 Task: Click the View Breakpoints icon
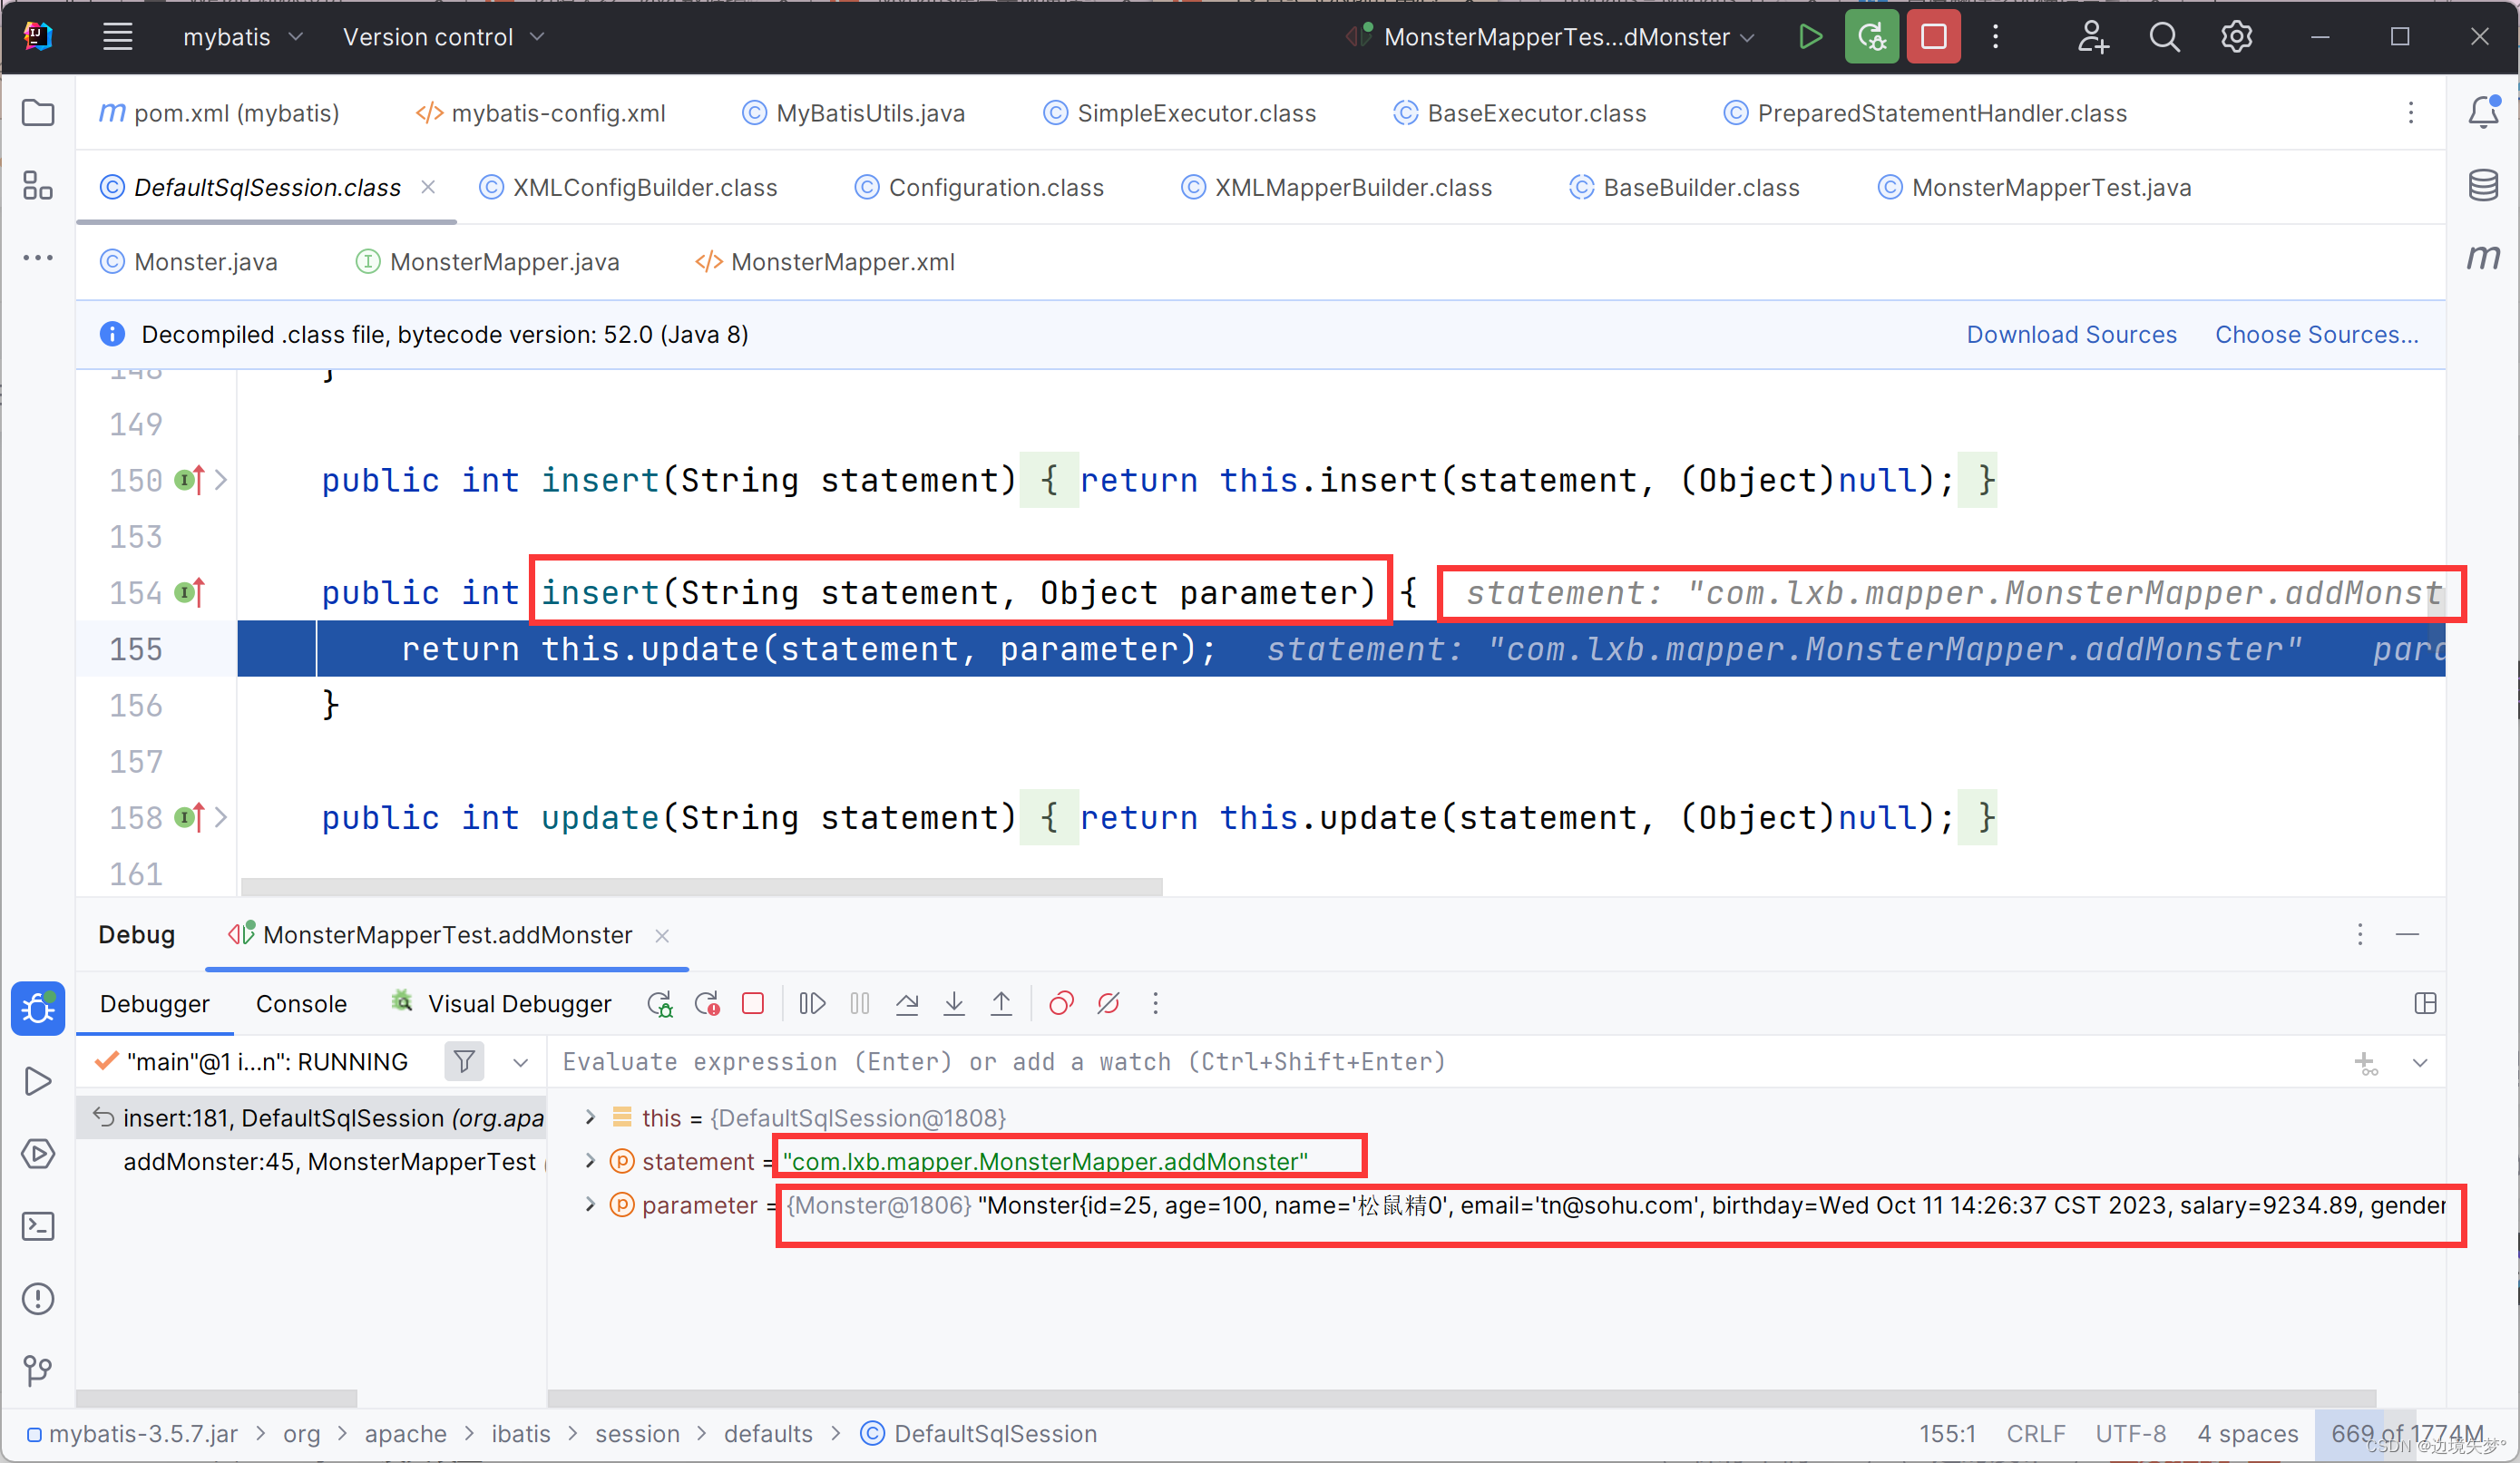pyautogui.click(x=1061, y=1003)
